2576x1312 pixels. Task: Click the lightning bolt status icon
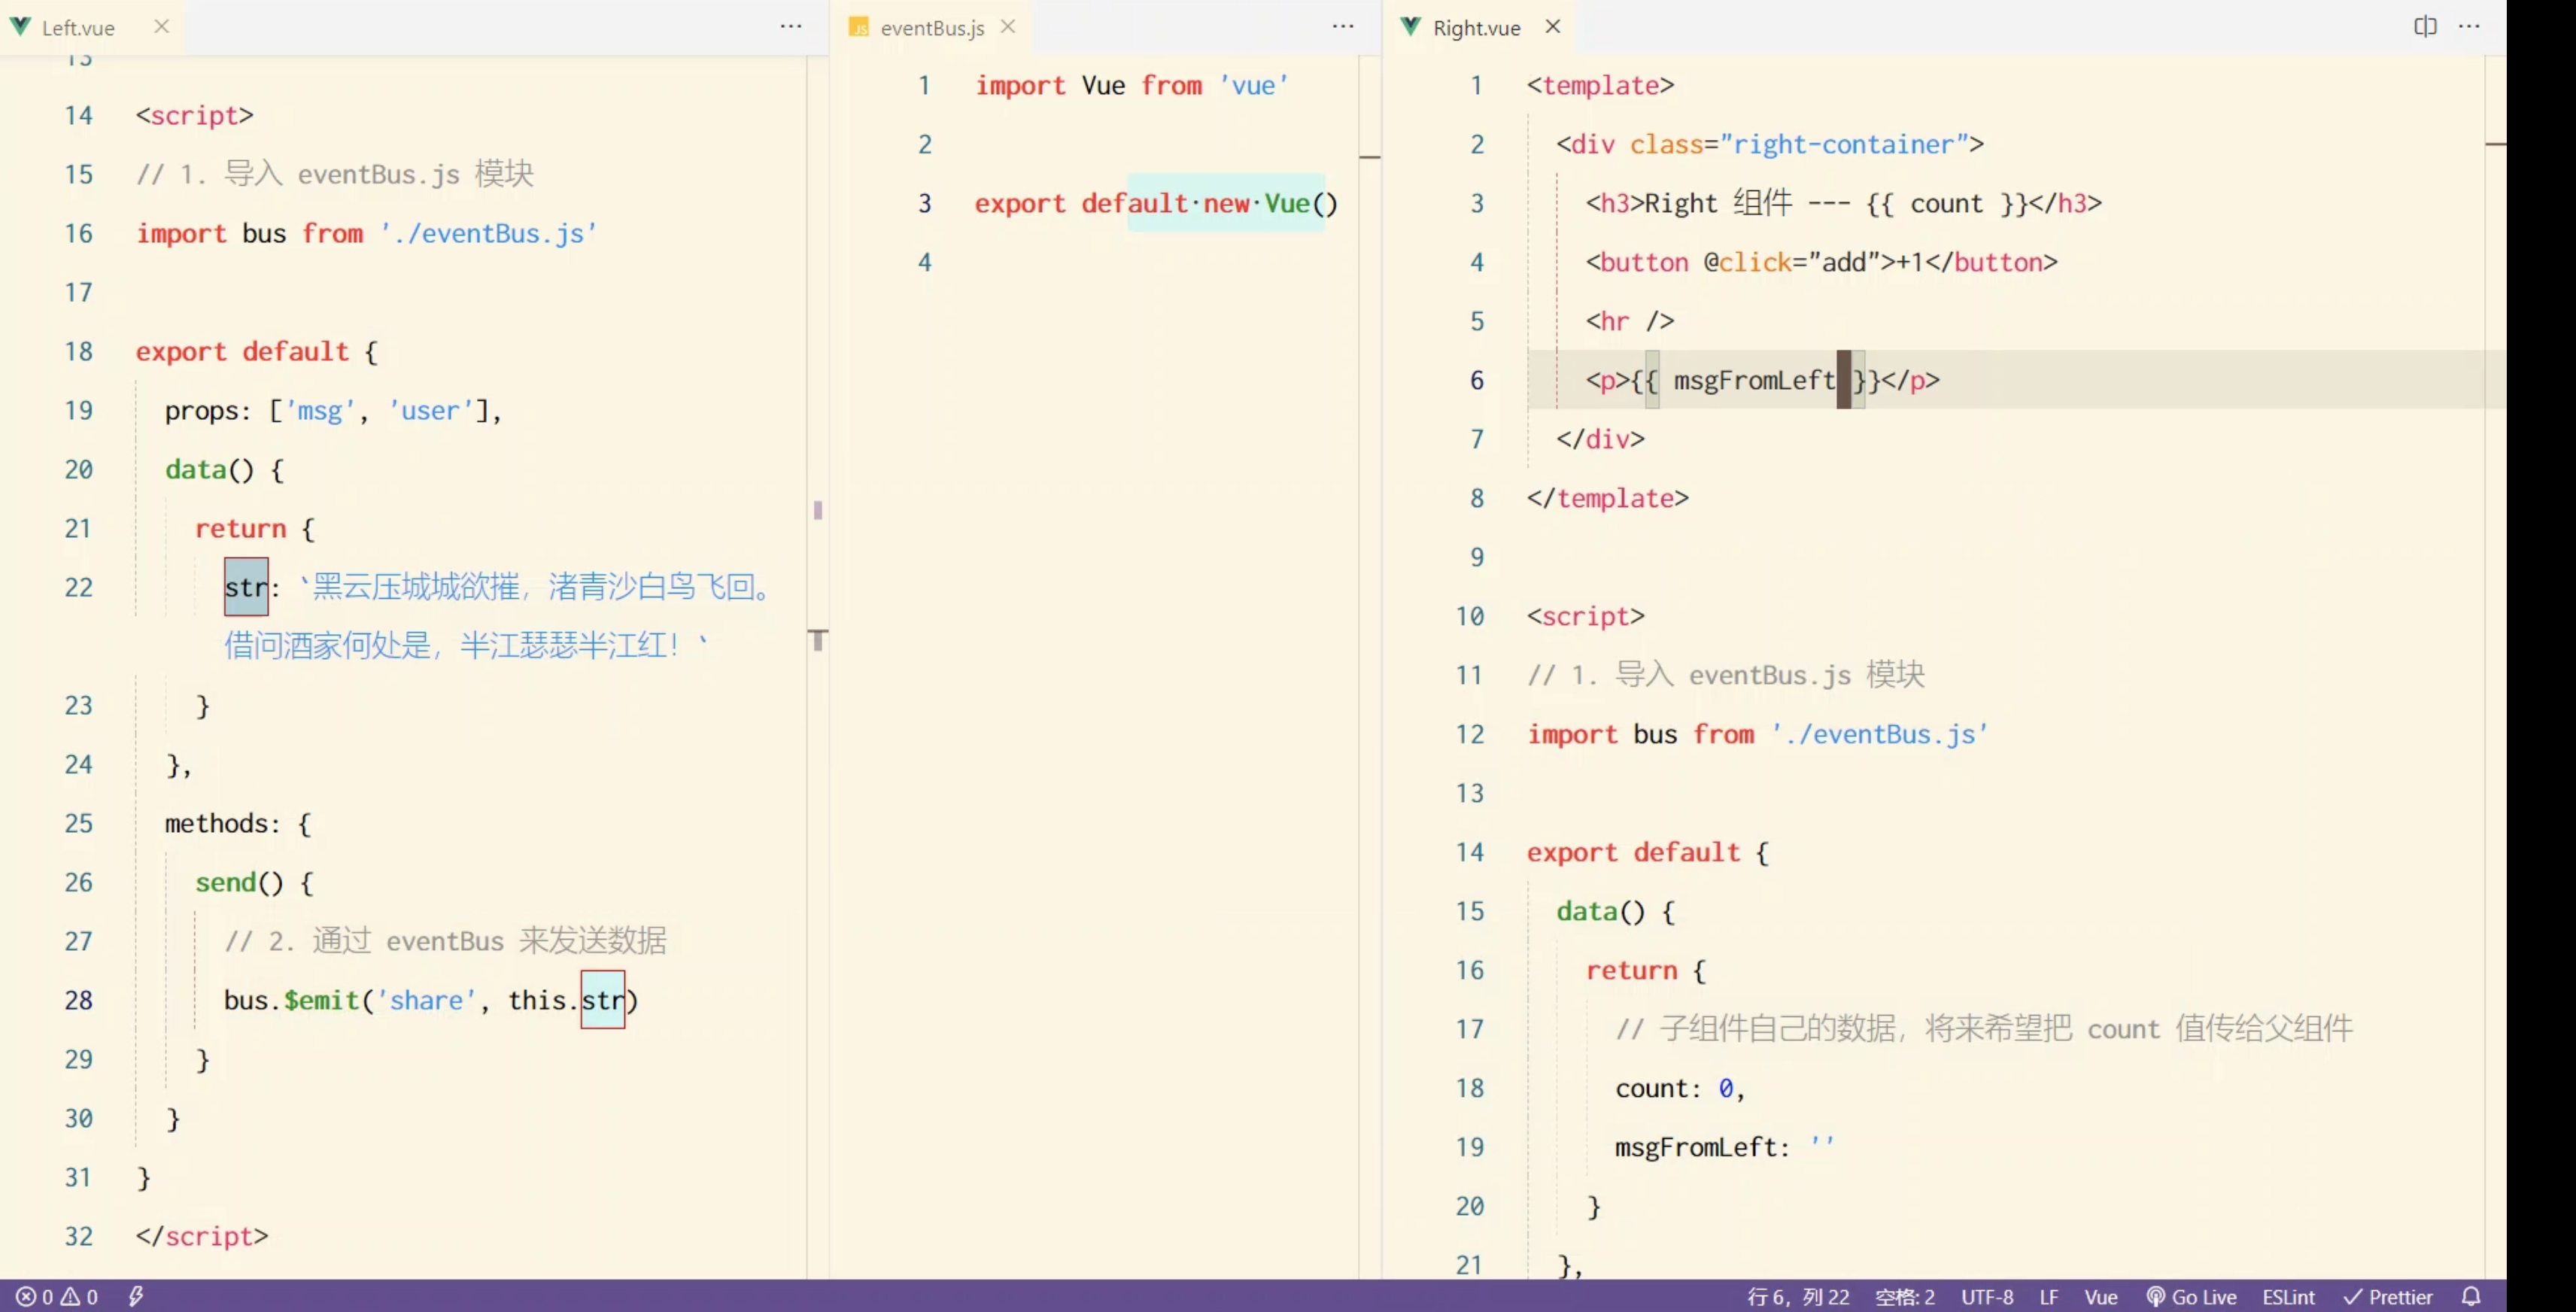(x=136, y=1297)
